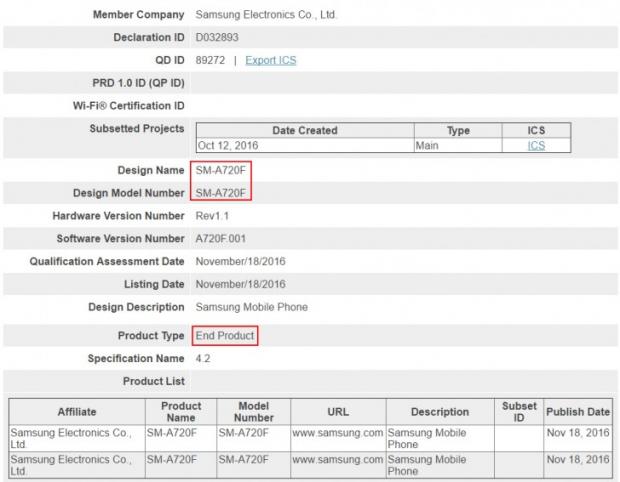Viewport: 620px width, 482px height.
Task: Open www.samsung.com in first product row
Action: point(337,433)
